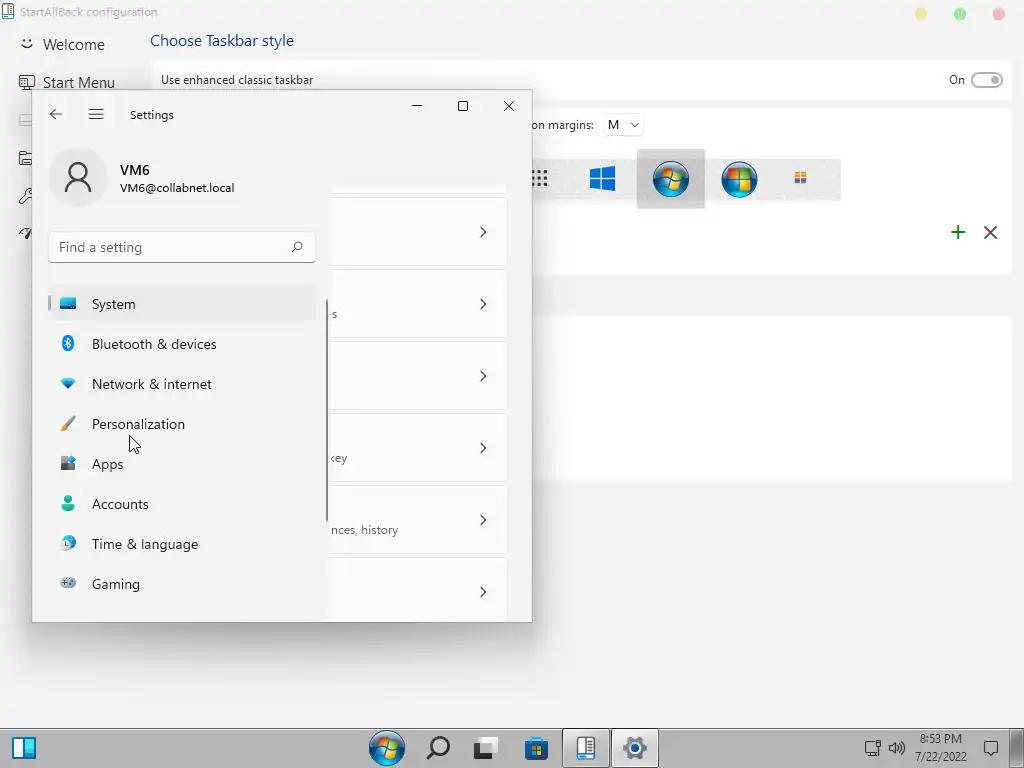Remove start button image with red X

click(x=990, y=232)
